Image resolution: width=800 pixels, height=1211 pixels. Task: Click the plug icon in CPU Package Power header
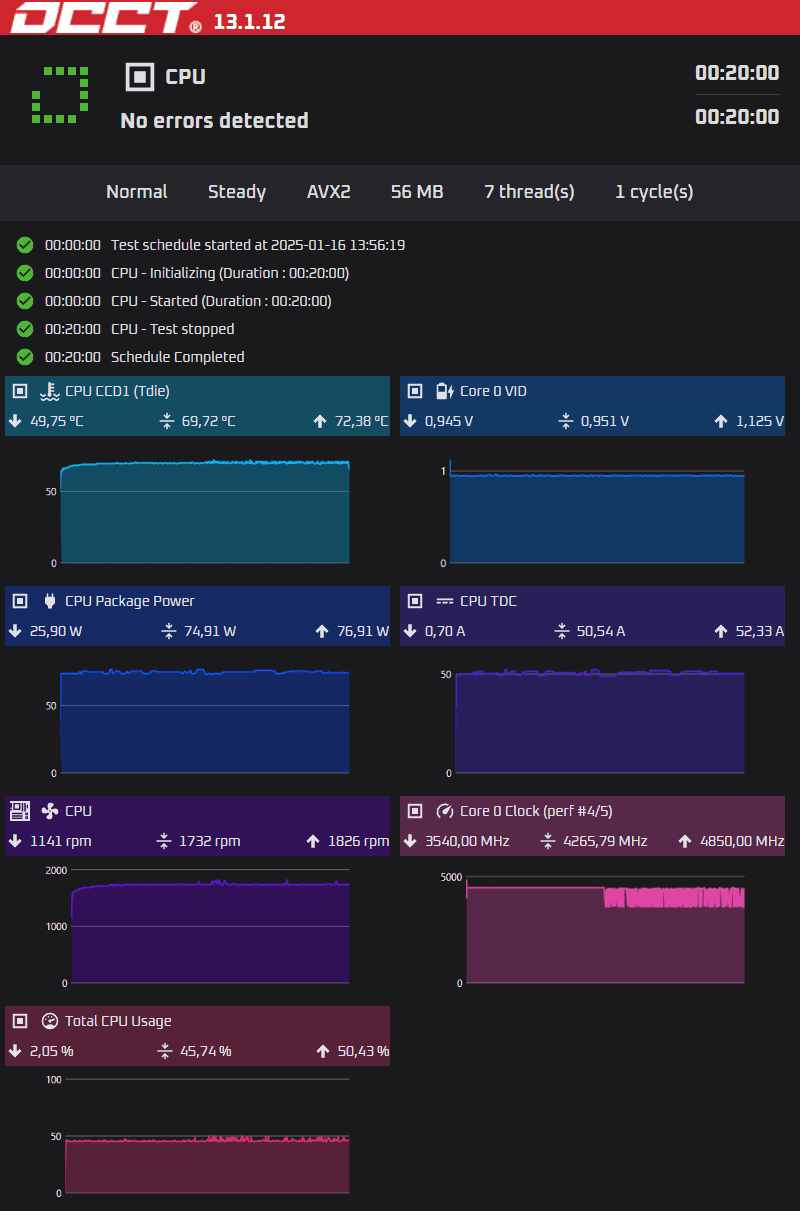(49, 601)
